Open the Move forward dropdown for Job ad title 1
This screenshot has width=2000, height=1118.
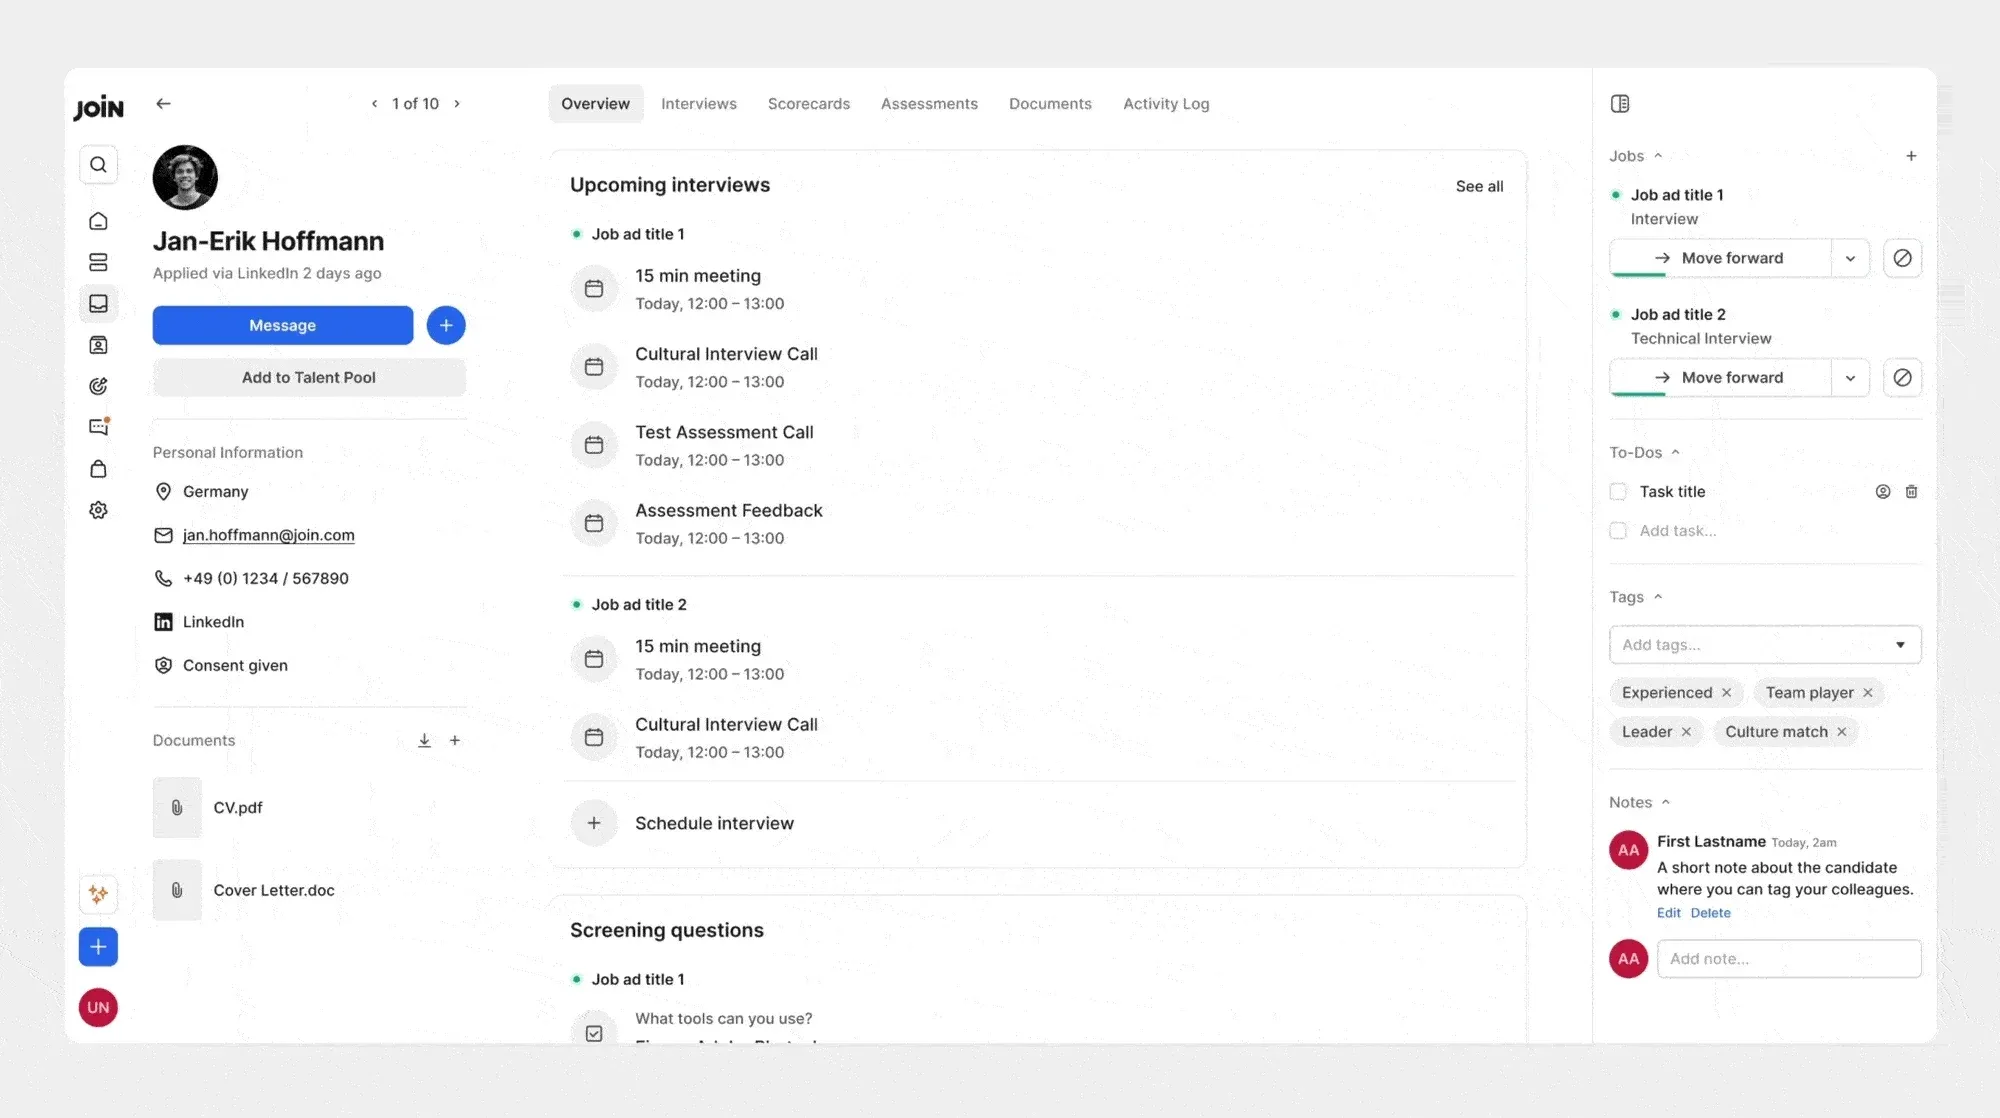1850,258
